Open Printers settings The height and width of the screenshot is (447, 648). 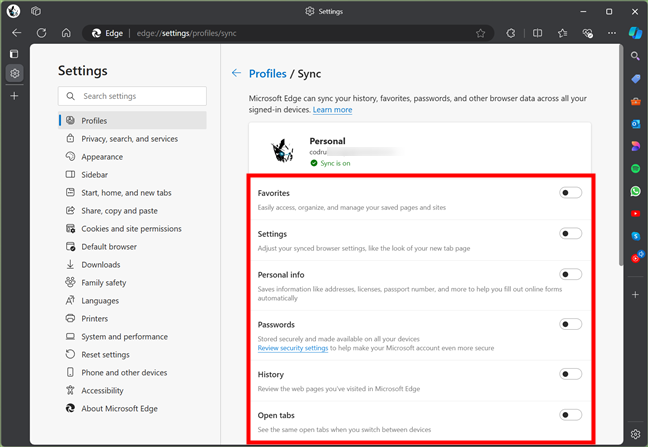[x=132, y=319]
